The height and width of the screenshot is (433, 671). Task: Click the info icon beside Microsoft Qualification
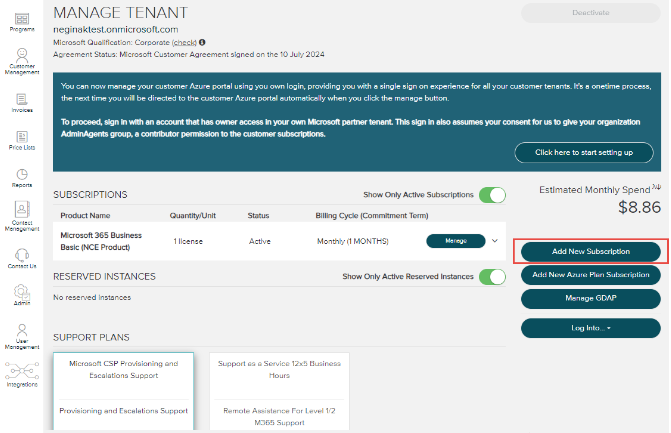tap(202, 43)
